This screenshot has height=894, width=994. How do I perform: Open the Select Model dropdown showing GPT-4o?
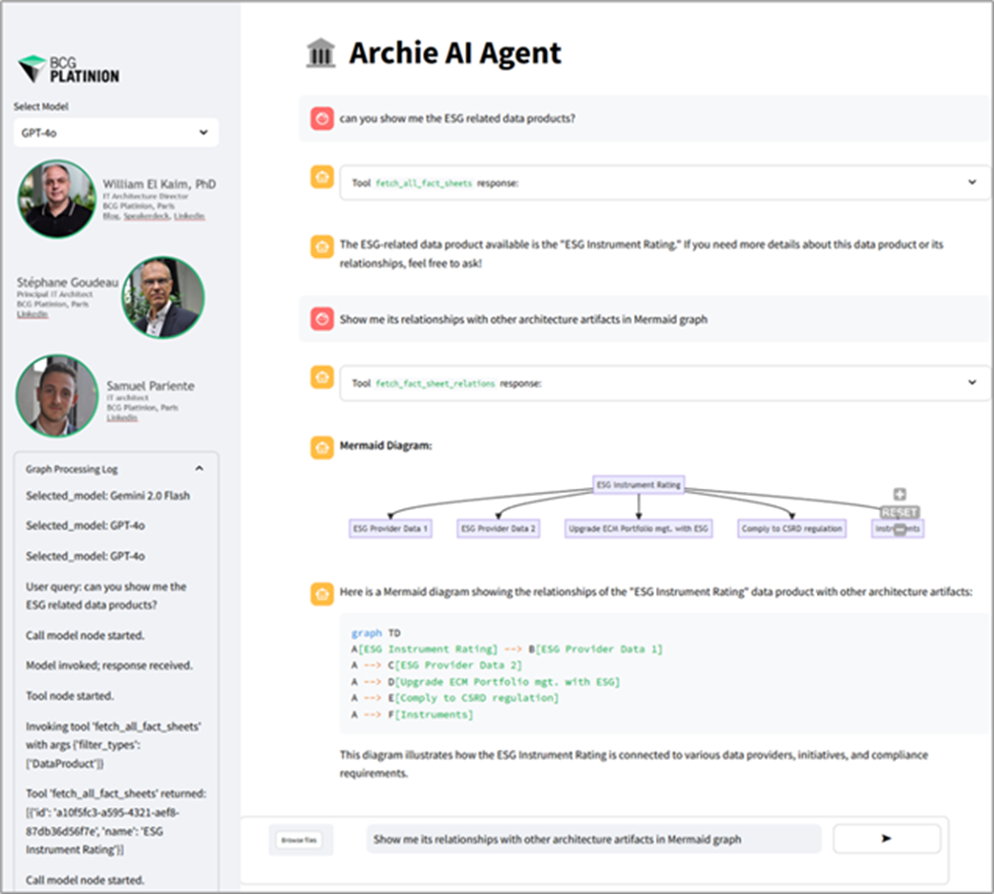coord(116,132)
